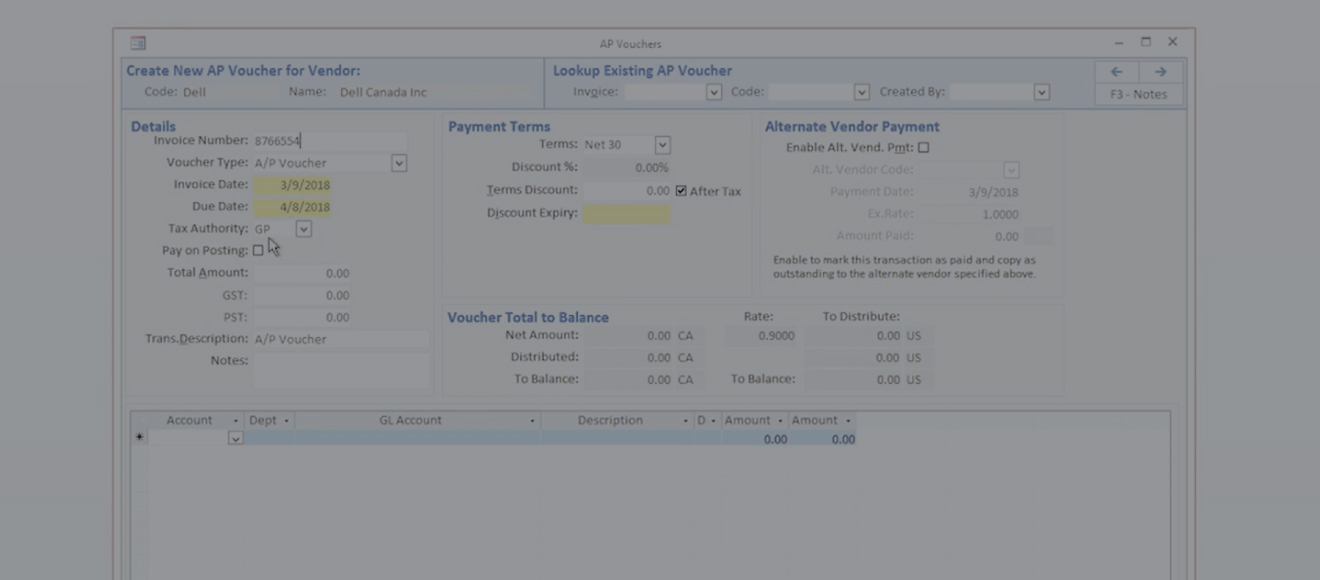Open the Dept column header filter arrow
The image size is (1320, 580).
pos(286,421)
